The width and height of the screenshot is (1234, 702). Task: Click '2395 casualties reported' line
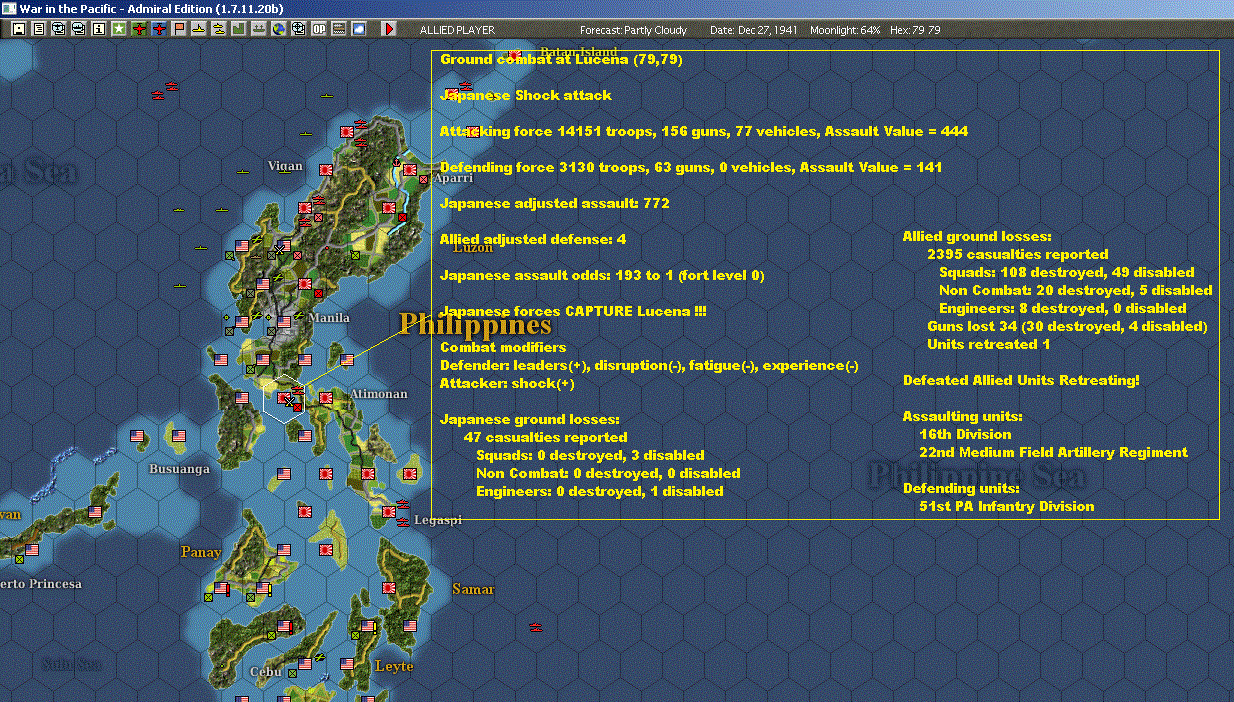point(1018,254)
